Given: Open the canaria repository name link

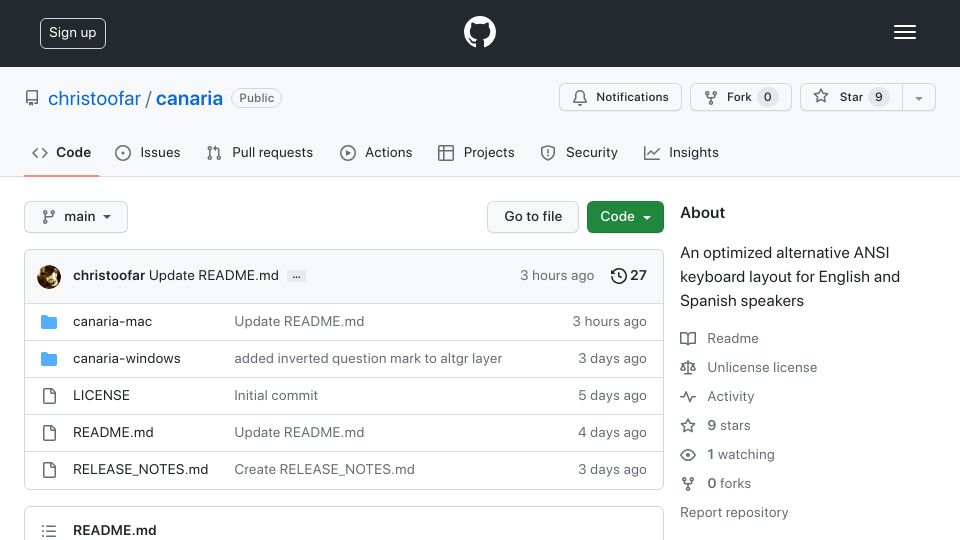Looking at the screenshot, I should click(x=189, y=99).
